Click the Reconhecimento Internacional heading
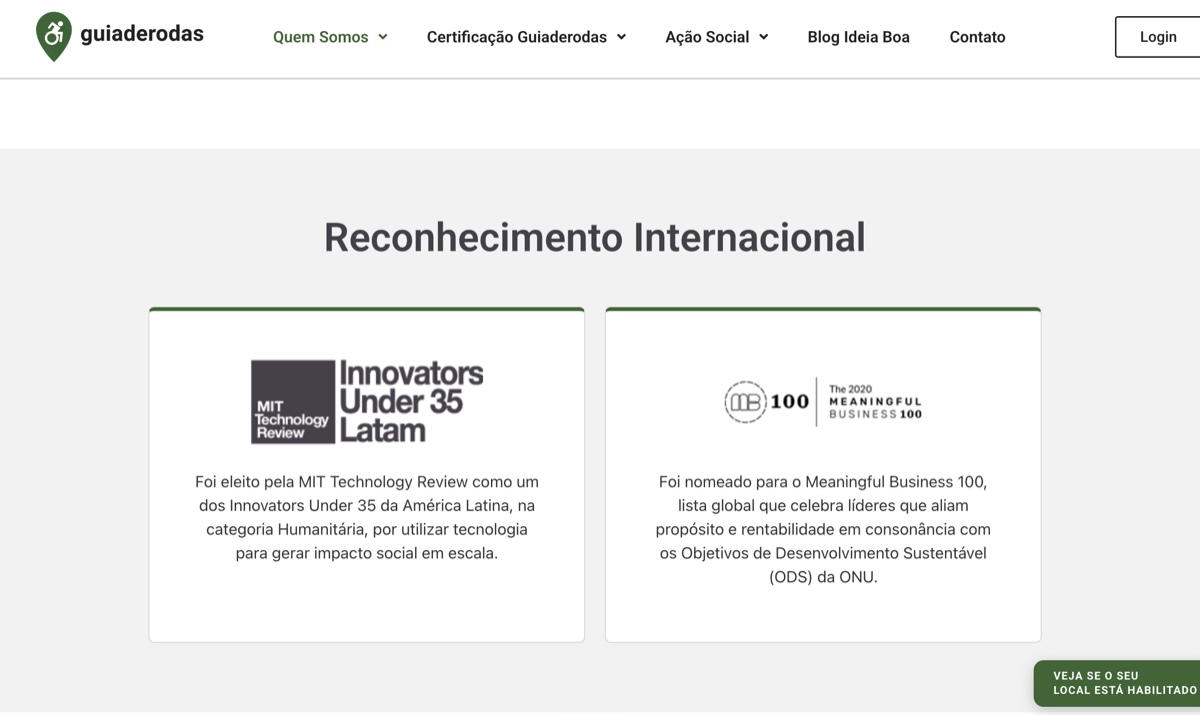The image size is (1200, 715). [x=595, y=238]
